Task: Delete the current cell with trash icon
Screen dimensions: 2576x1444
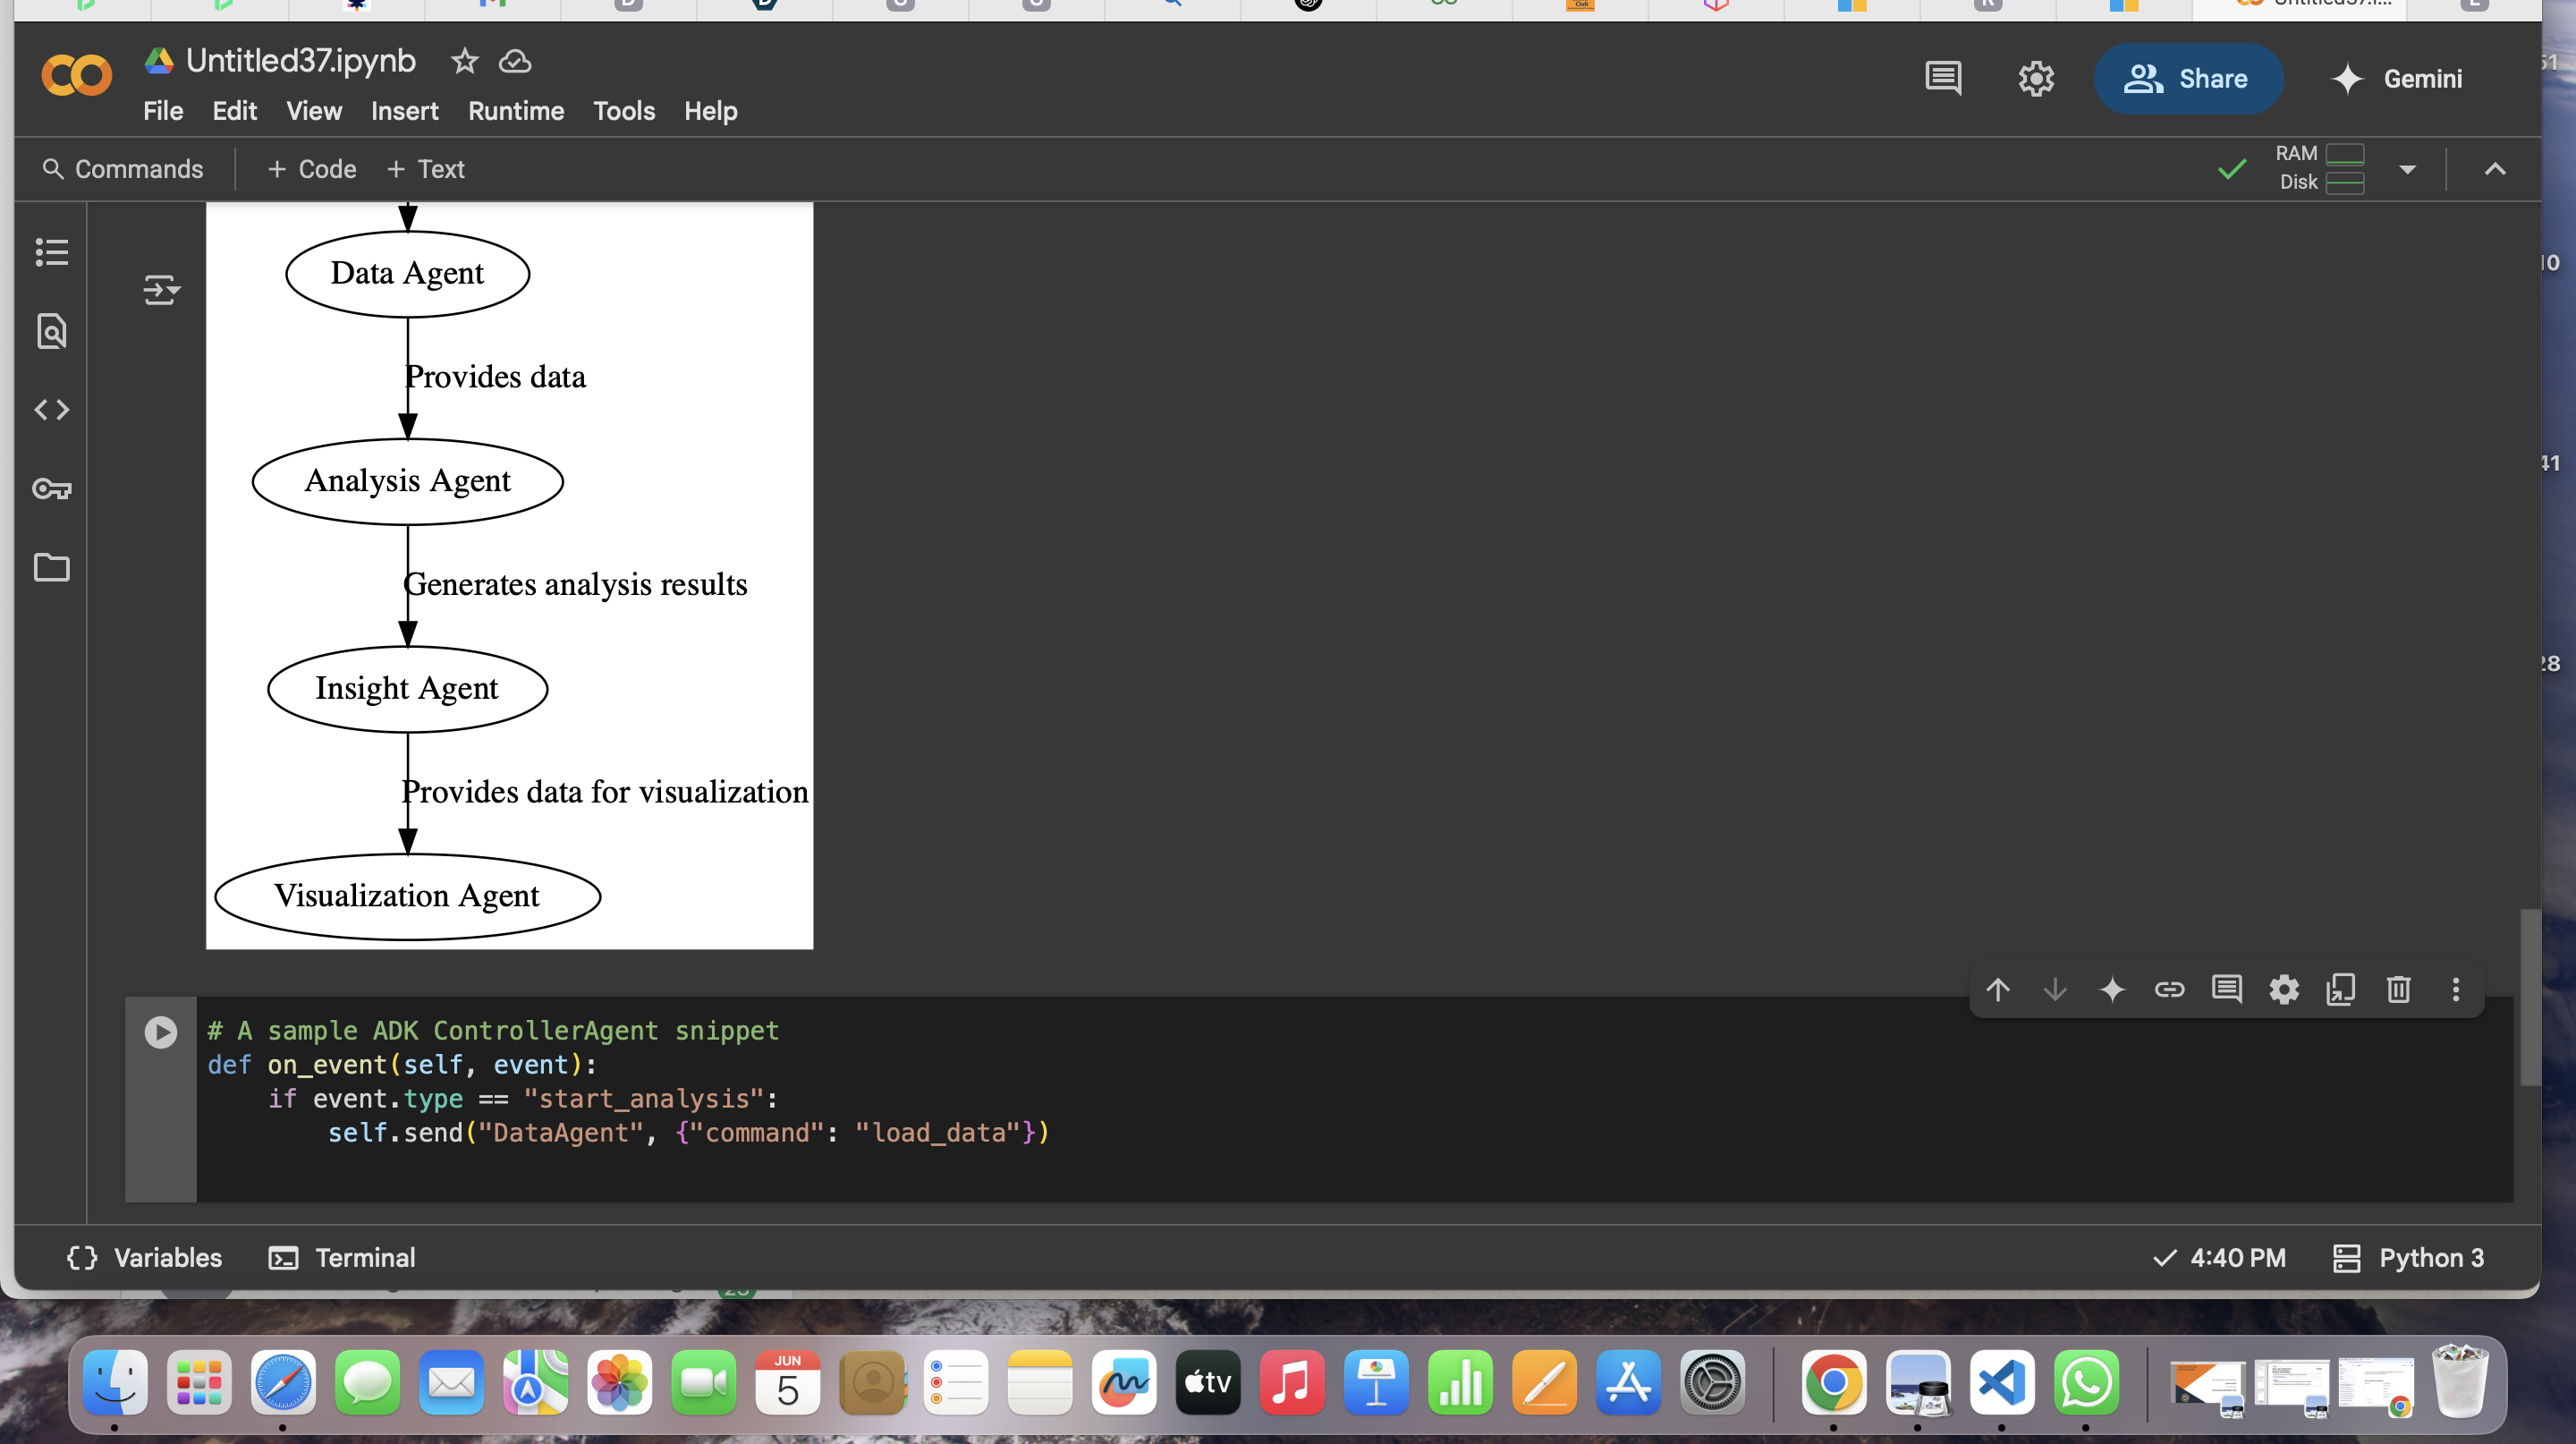Action: 2398,989
